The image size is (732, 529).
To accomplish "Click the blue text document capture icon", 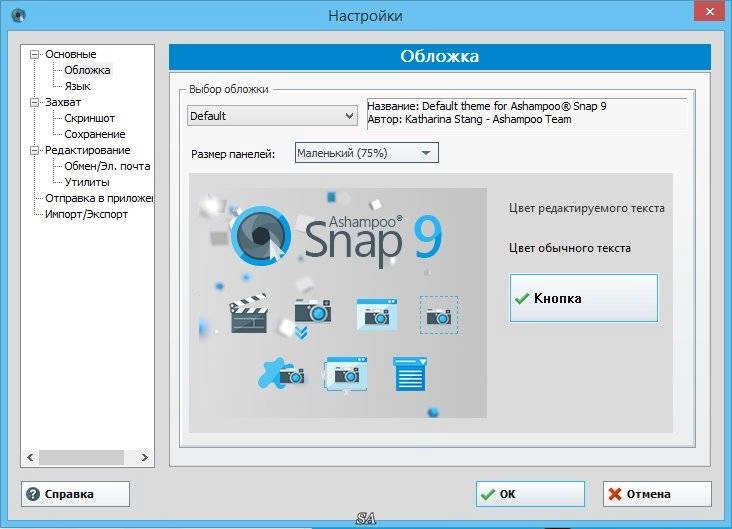I will pyautogui.click(x=410, y=374).
